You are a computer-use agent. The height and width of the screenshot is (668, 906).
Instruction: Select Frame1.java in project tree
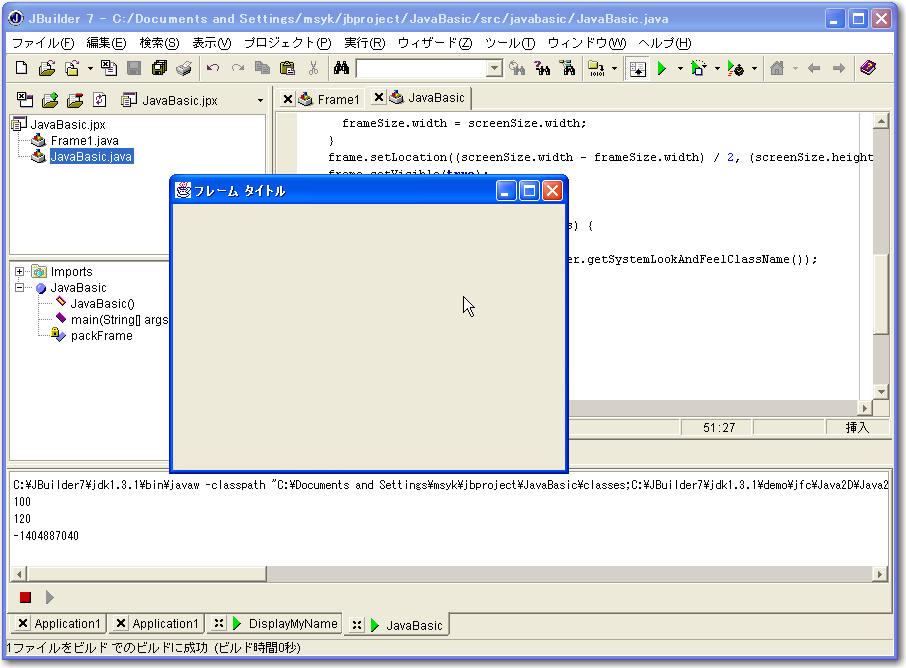tap(84, 141)
